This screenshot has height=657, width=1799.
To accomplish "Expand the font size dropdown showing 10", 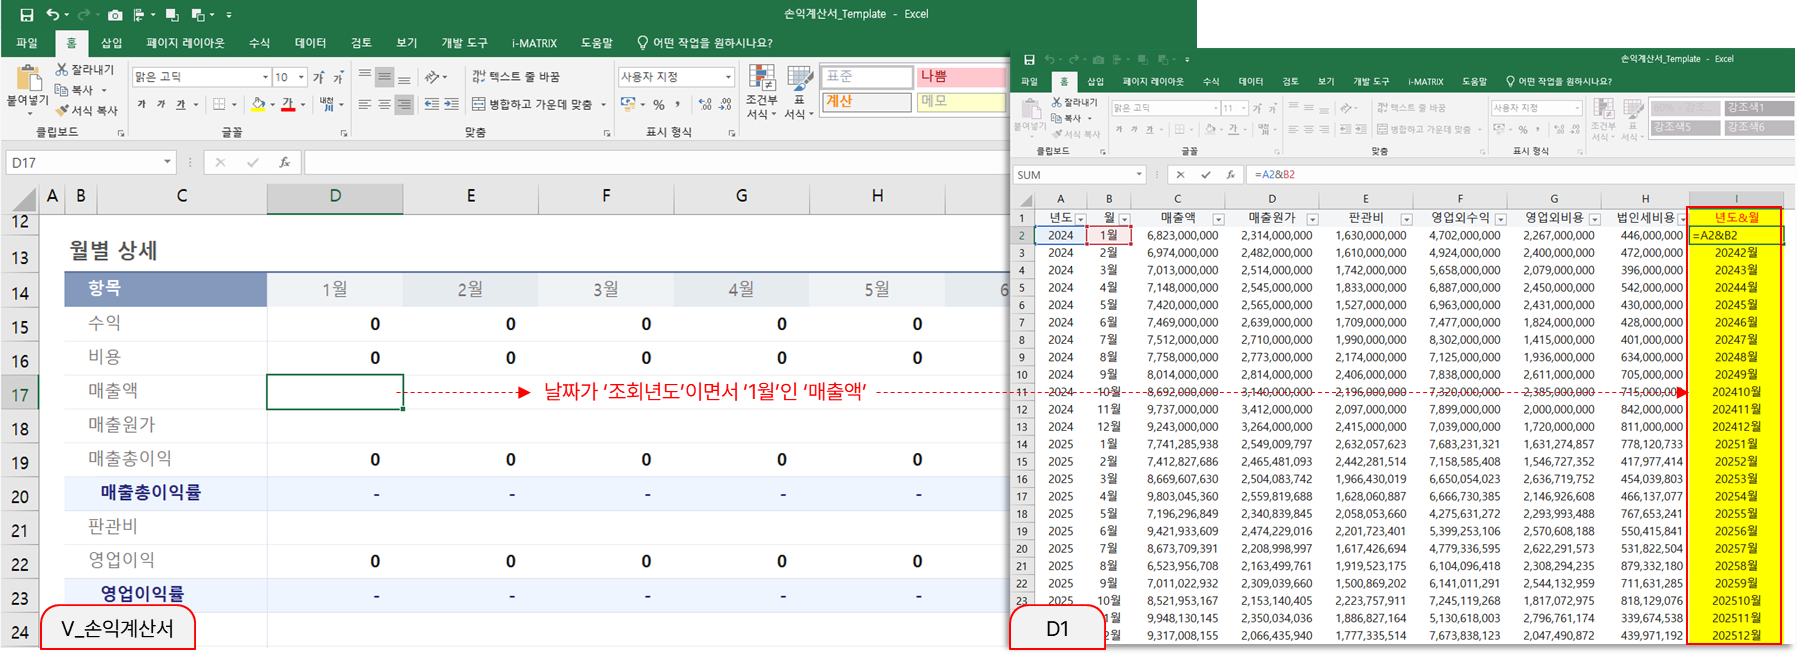I will click(x=301, y=77).
